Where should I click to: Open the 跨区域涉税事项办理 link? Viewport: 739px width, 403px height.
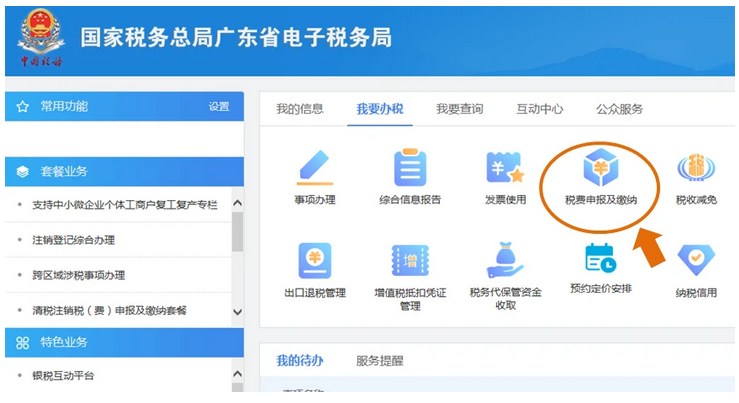[x=79, y=275]
